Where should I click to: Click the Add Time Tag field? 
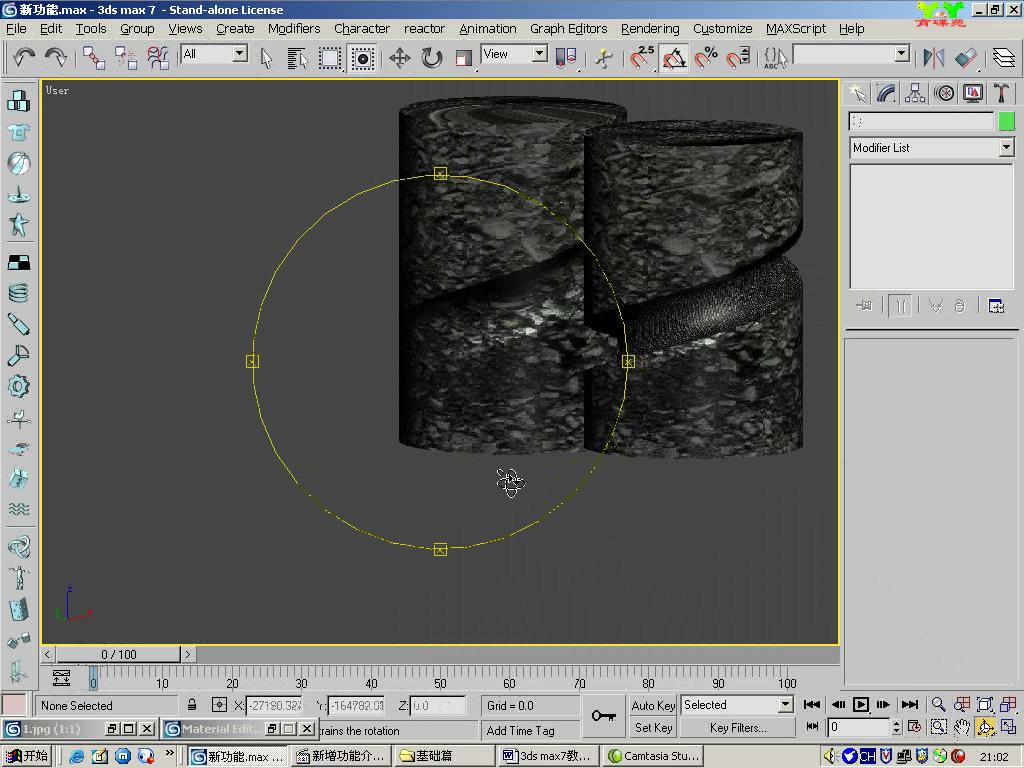[530, 730]
